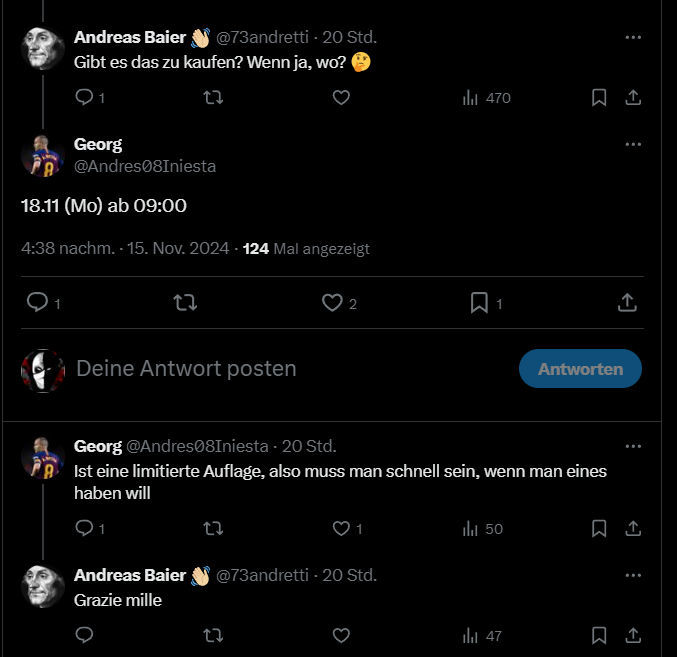The height and width of the screenshot is (657, 677).
Task: Open the post timestamp "4:38 nachm. · 15. Nov. 2024"
Action: (125, 248)
